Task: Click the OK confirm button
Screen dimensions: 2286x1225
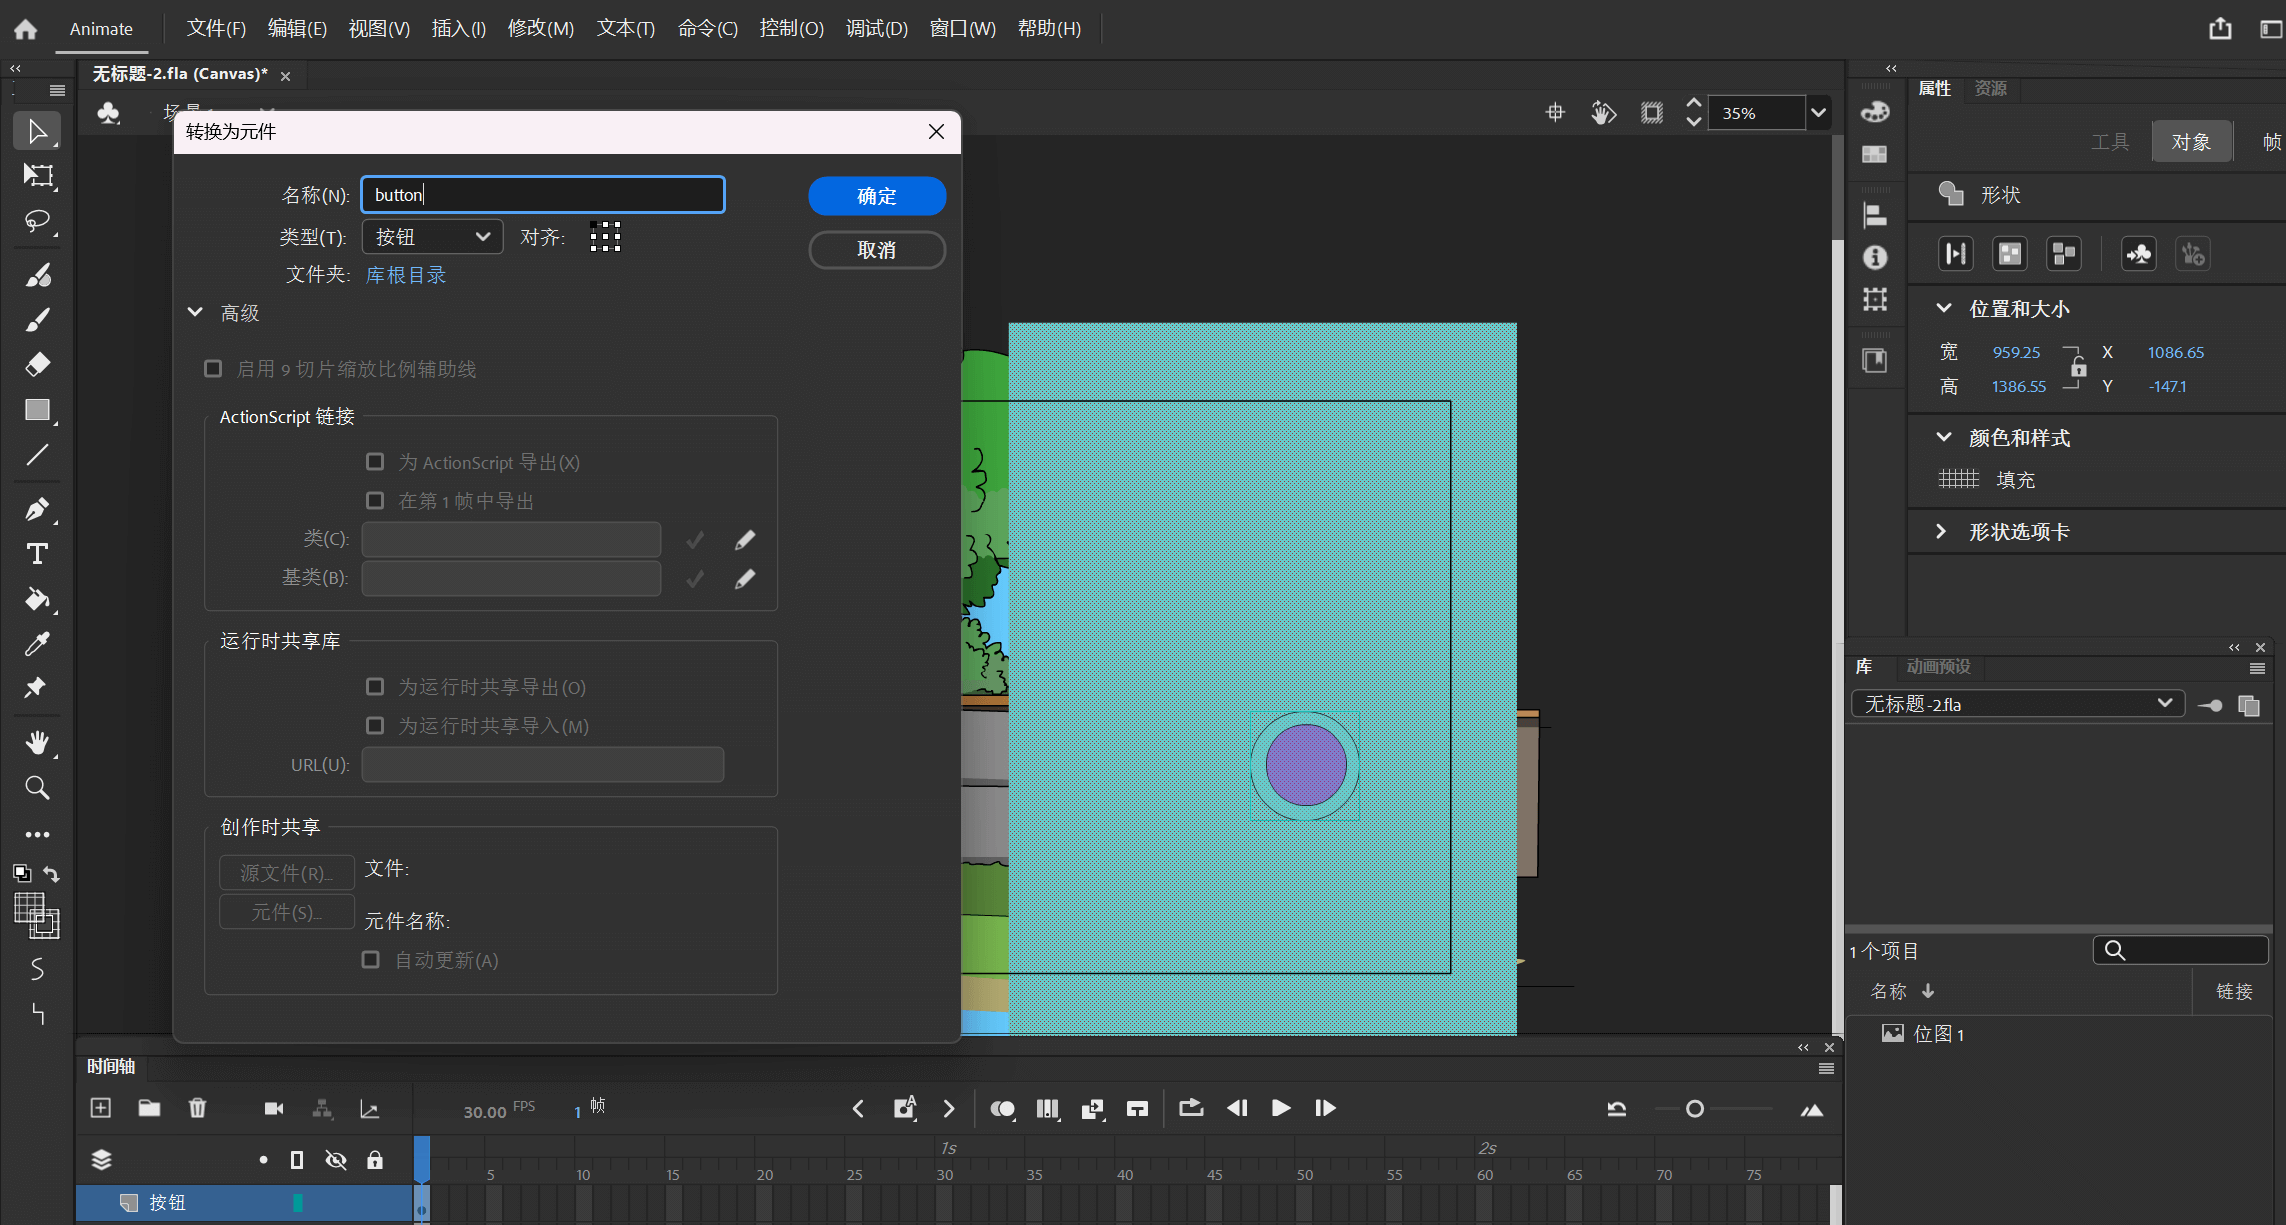Action: click(x=877, y=196)
